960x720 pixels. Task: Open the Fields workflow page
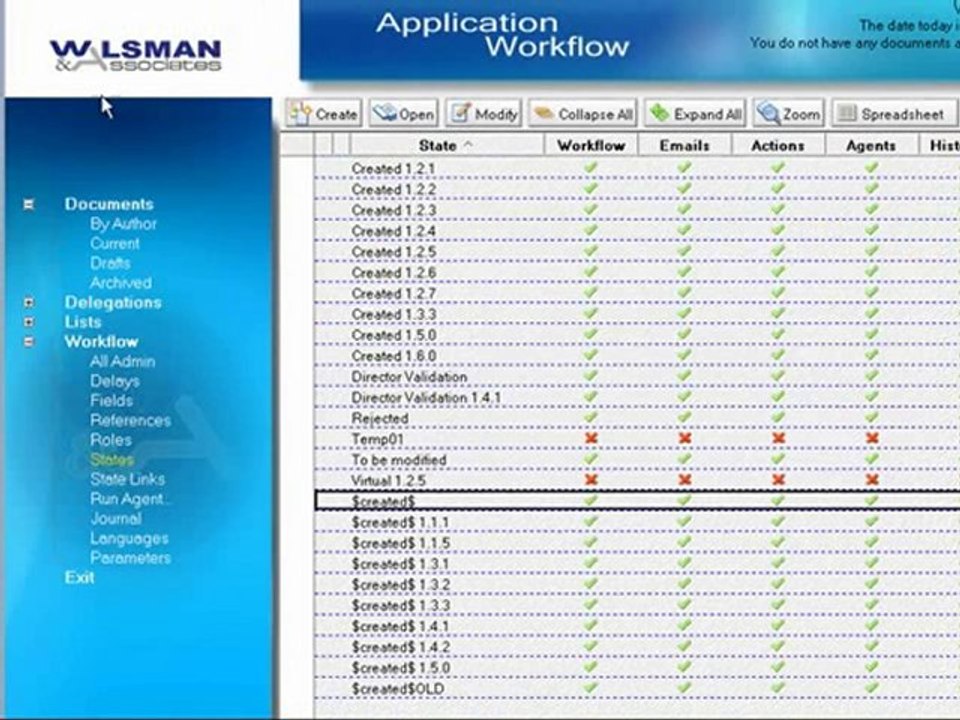(111, 400)
